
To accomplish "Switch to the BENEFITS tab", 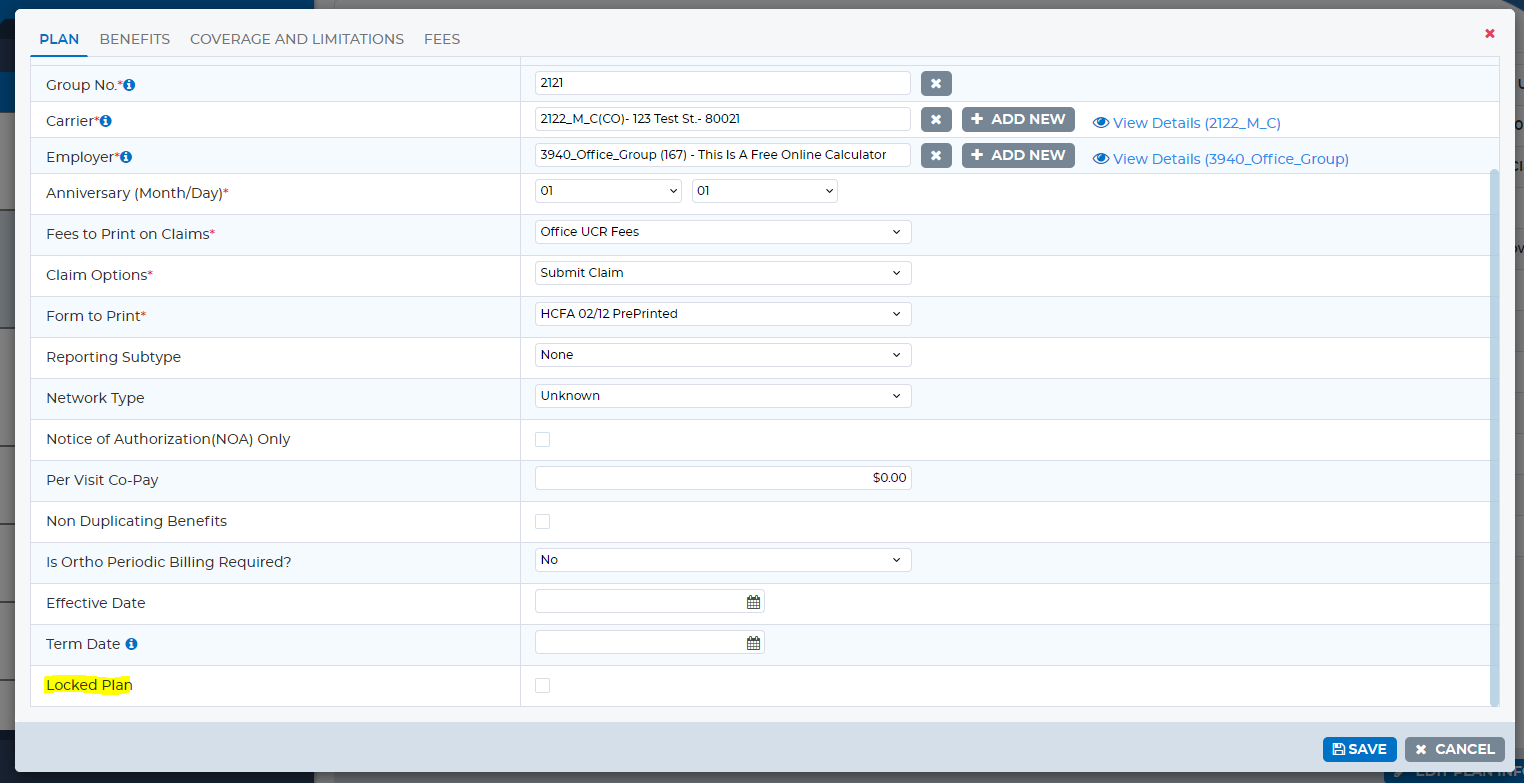I will point(135,39).
